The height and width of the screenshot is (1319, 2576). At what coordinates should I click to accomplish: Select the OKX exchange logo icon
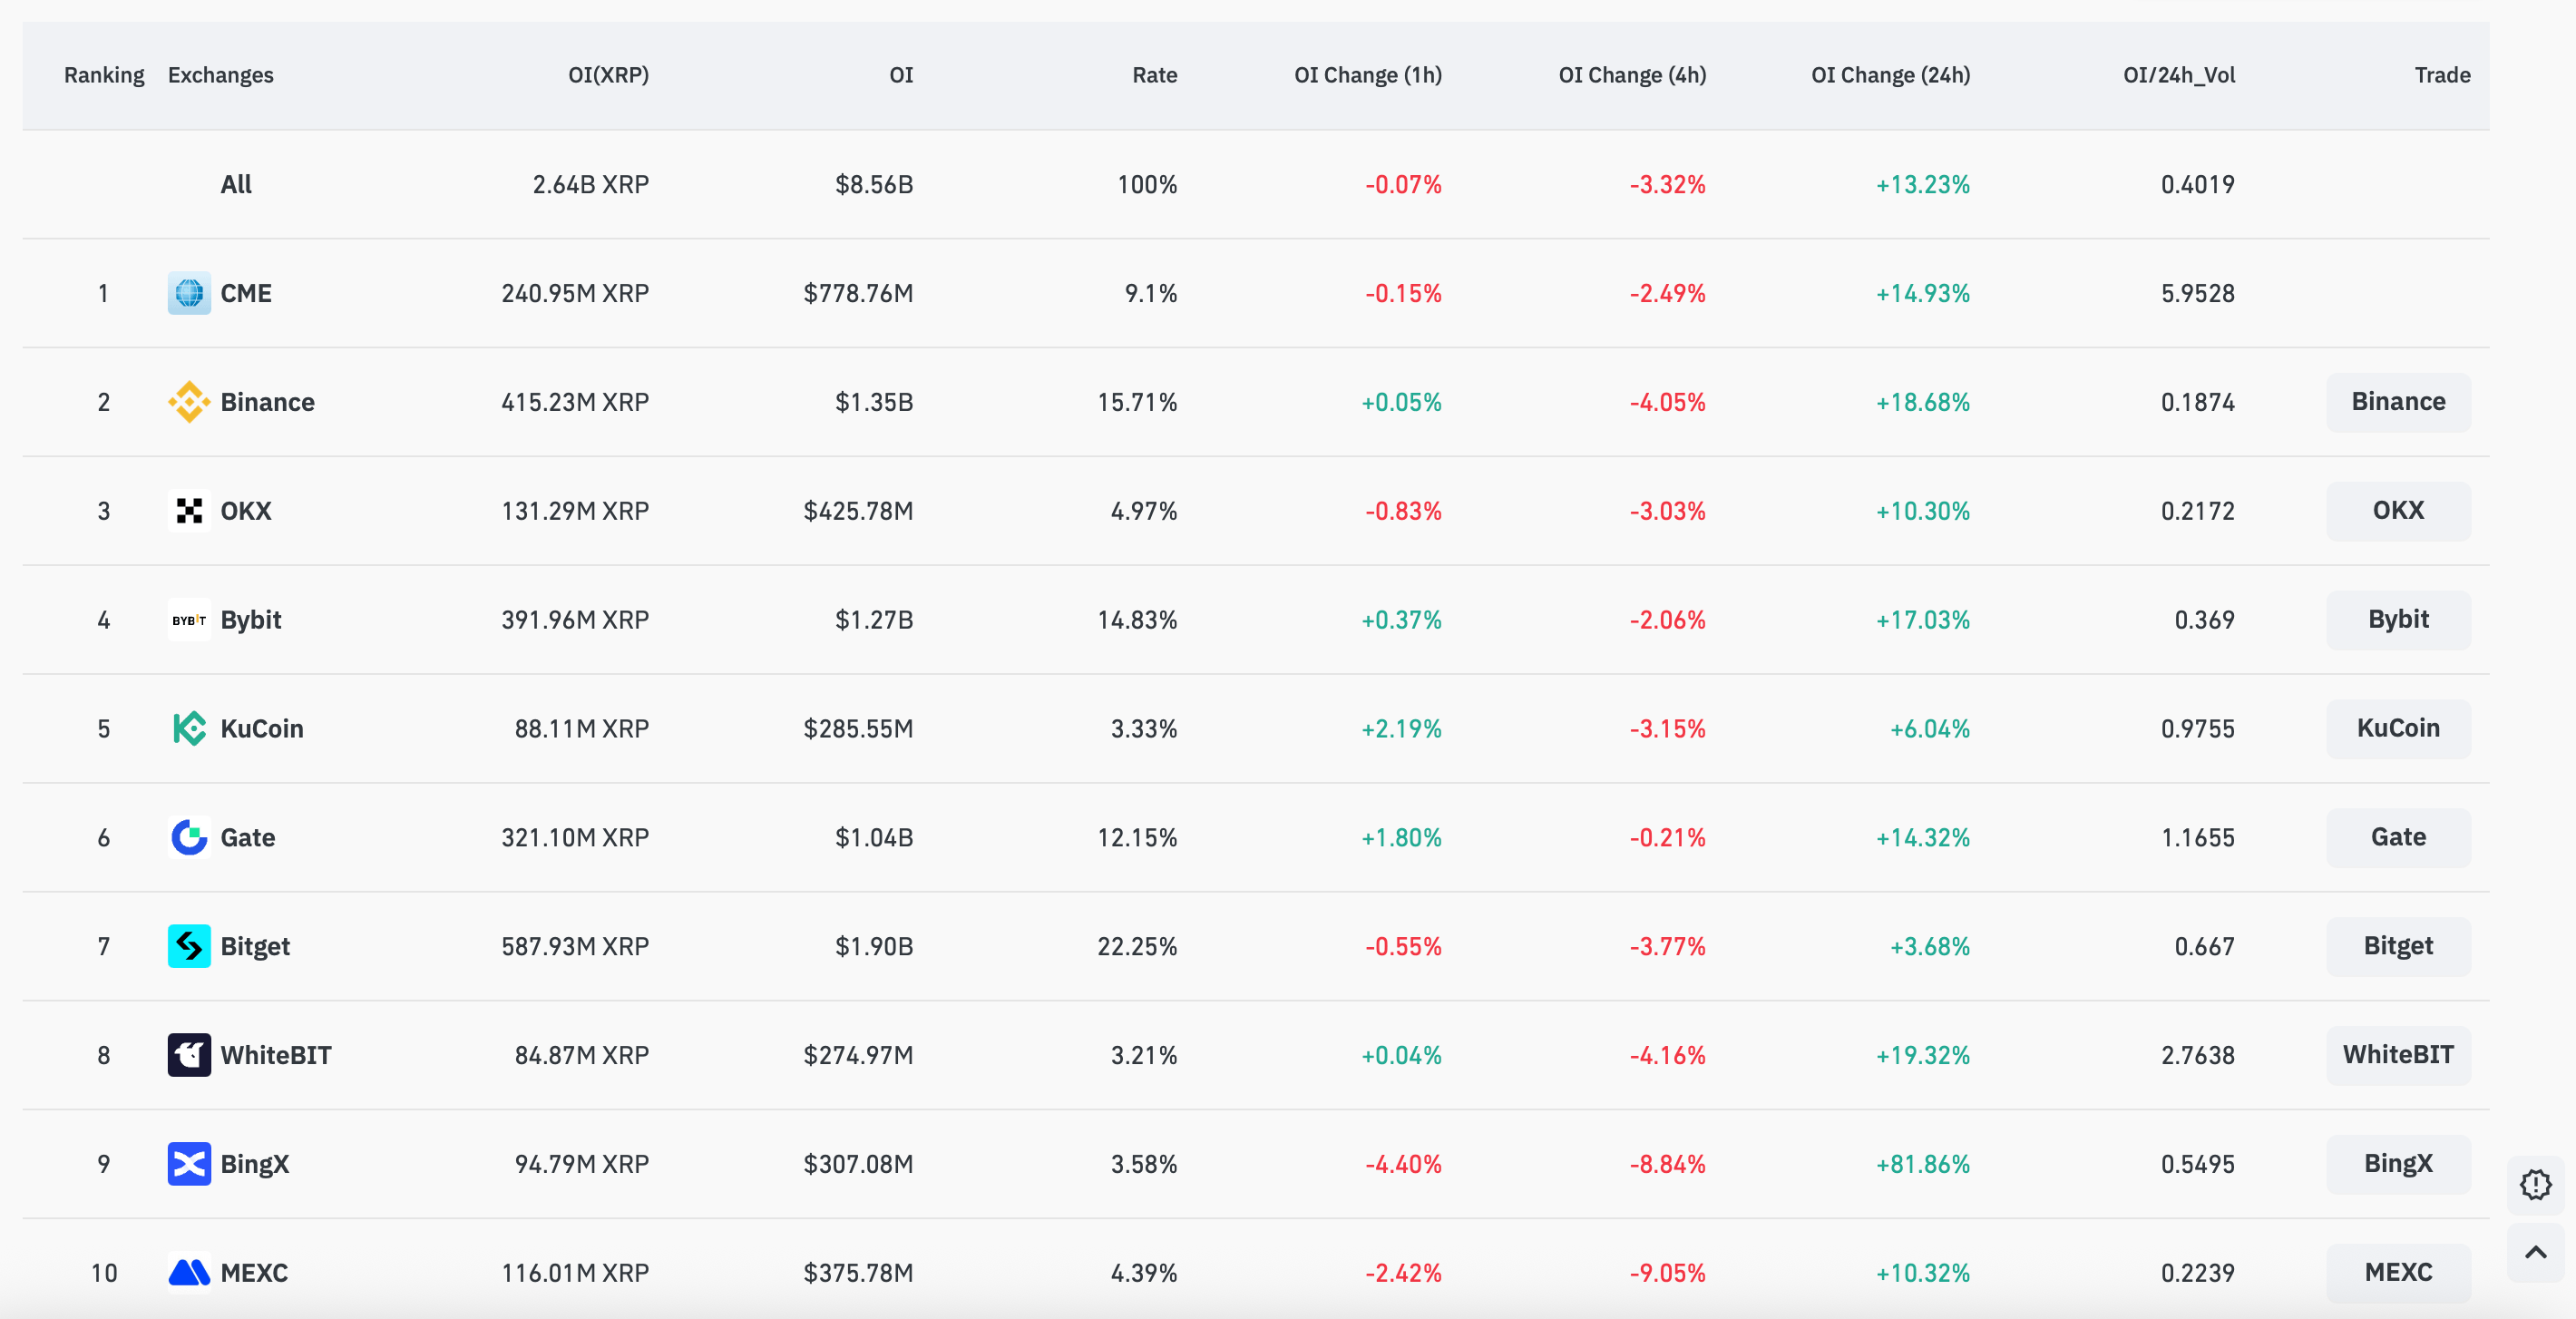click(x=189, y=511)
